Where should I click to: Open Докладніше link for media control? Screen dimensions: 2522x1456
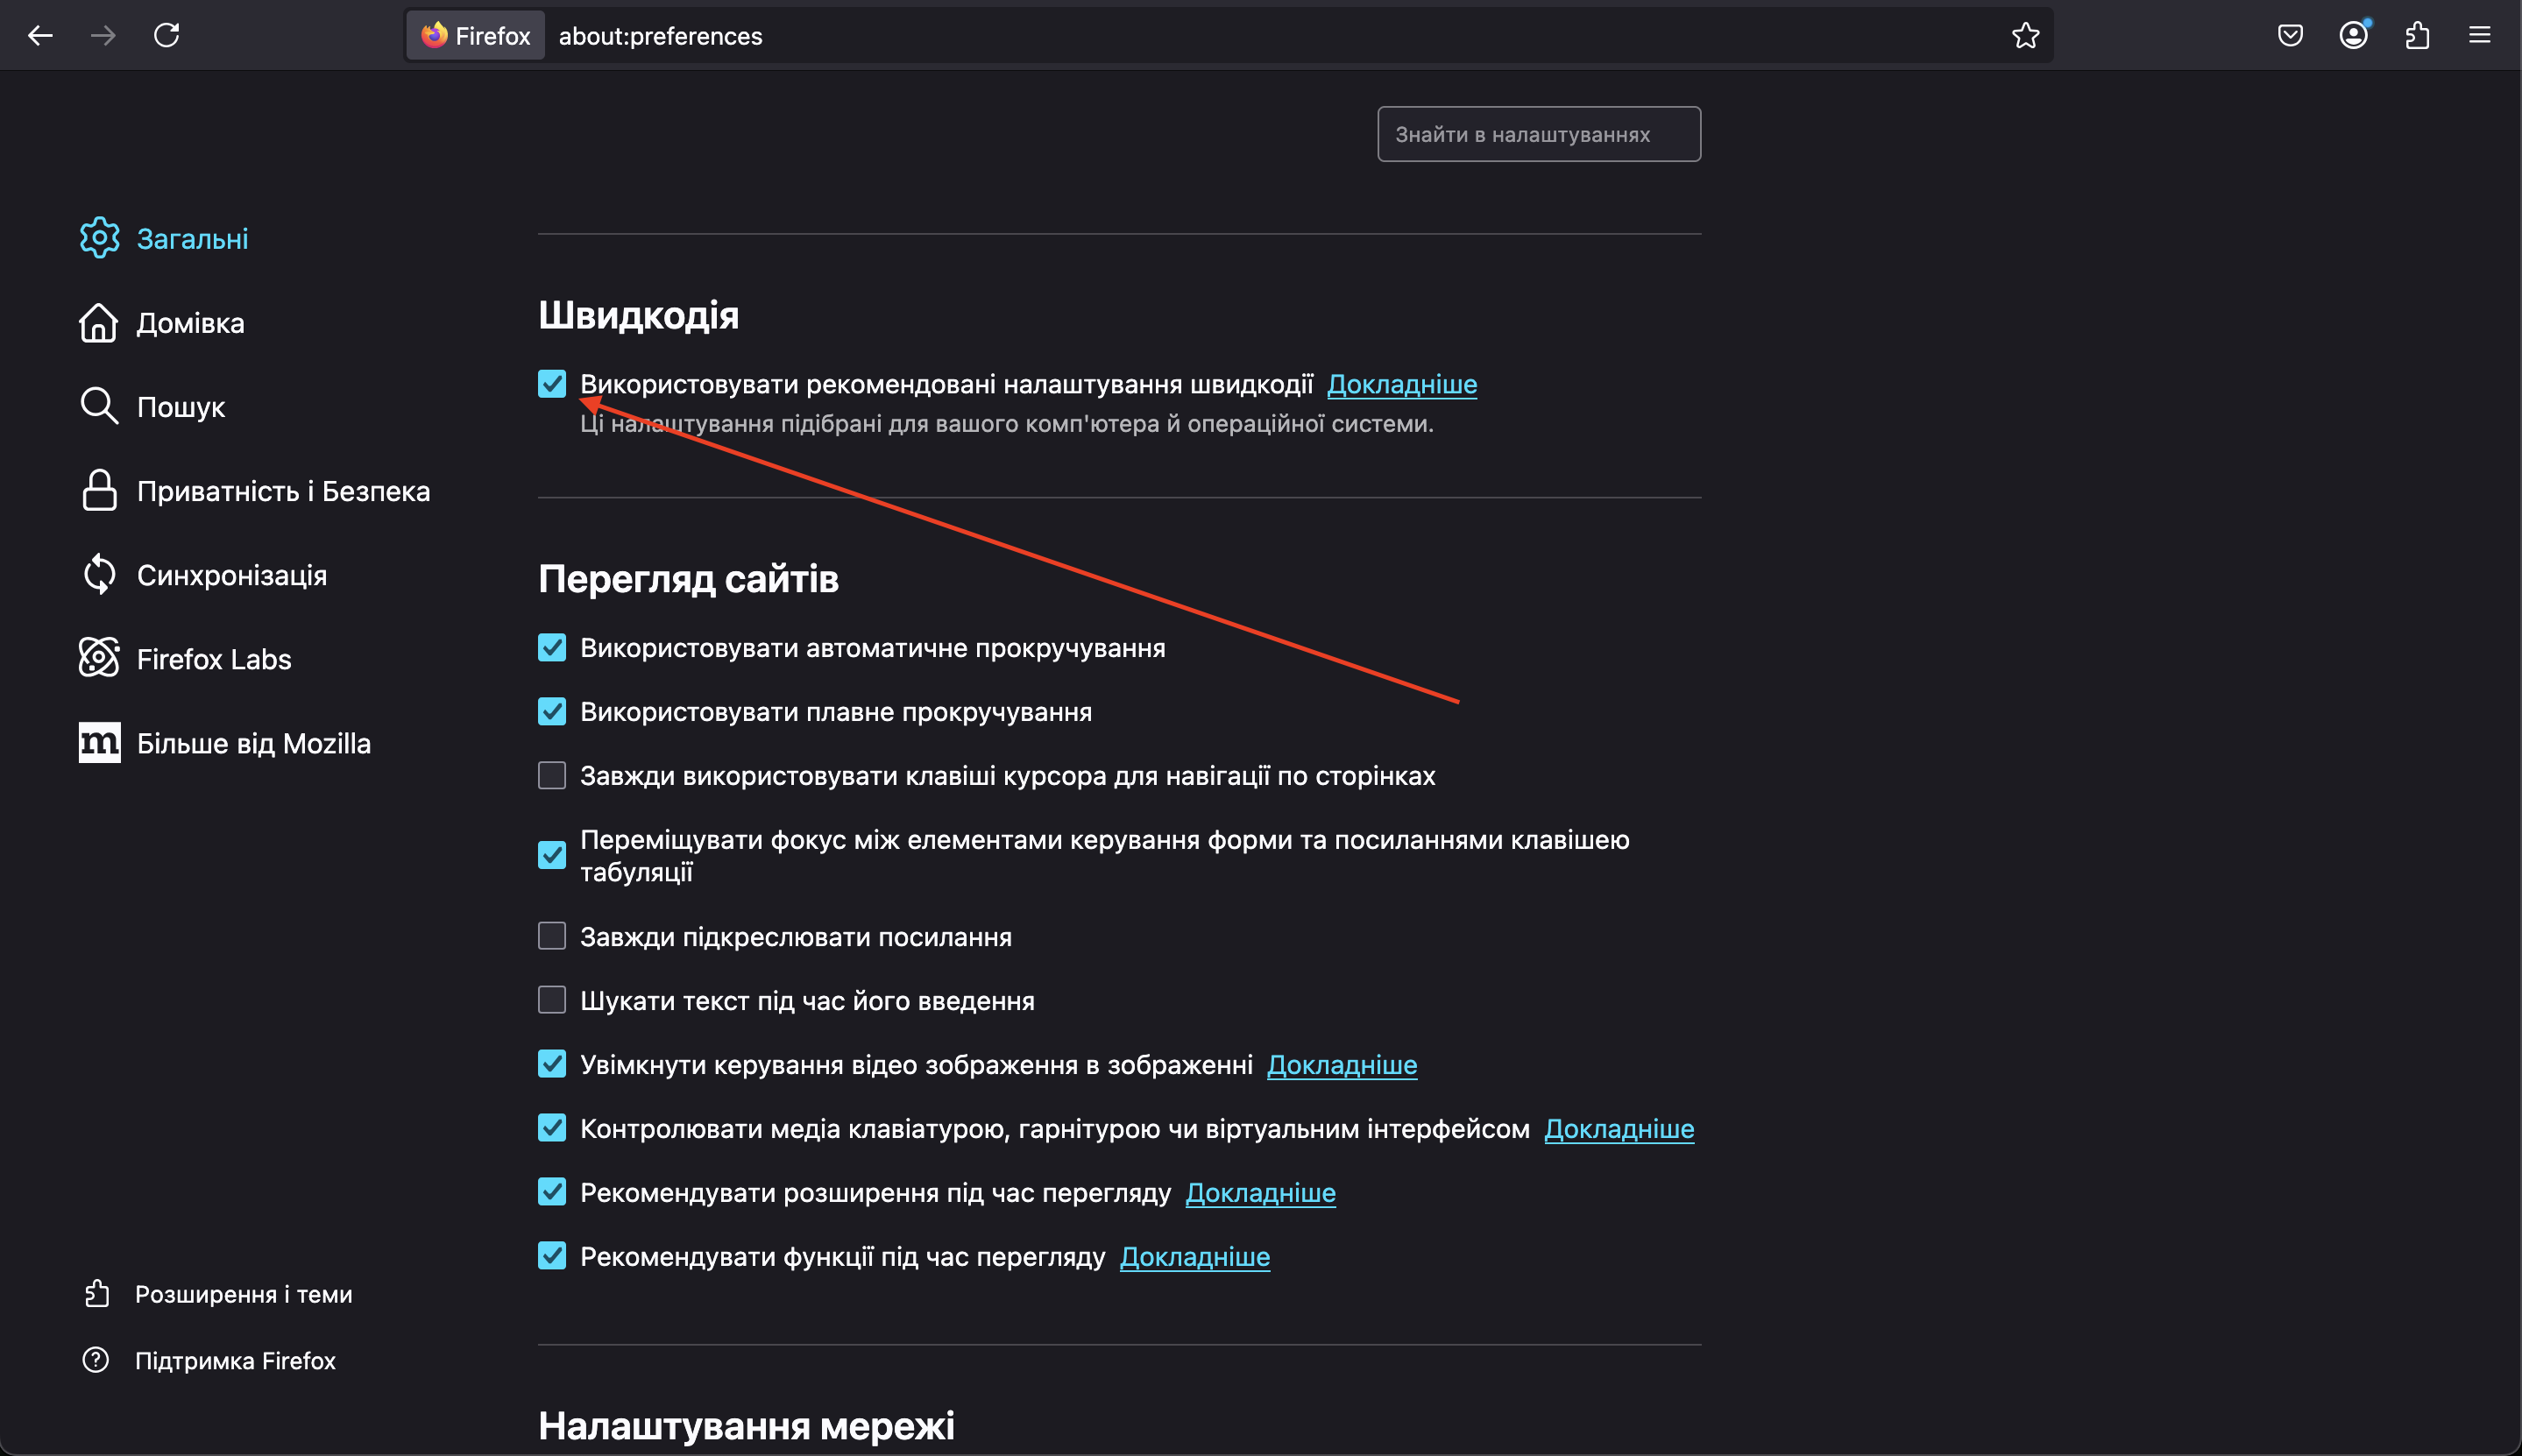(x=1619, y=1129)
